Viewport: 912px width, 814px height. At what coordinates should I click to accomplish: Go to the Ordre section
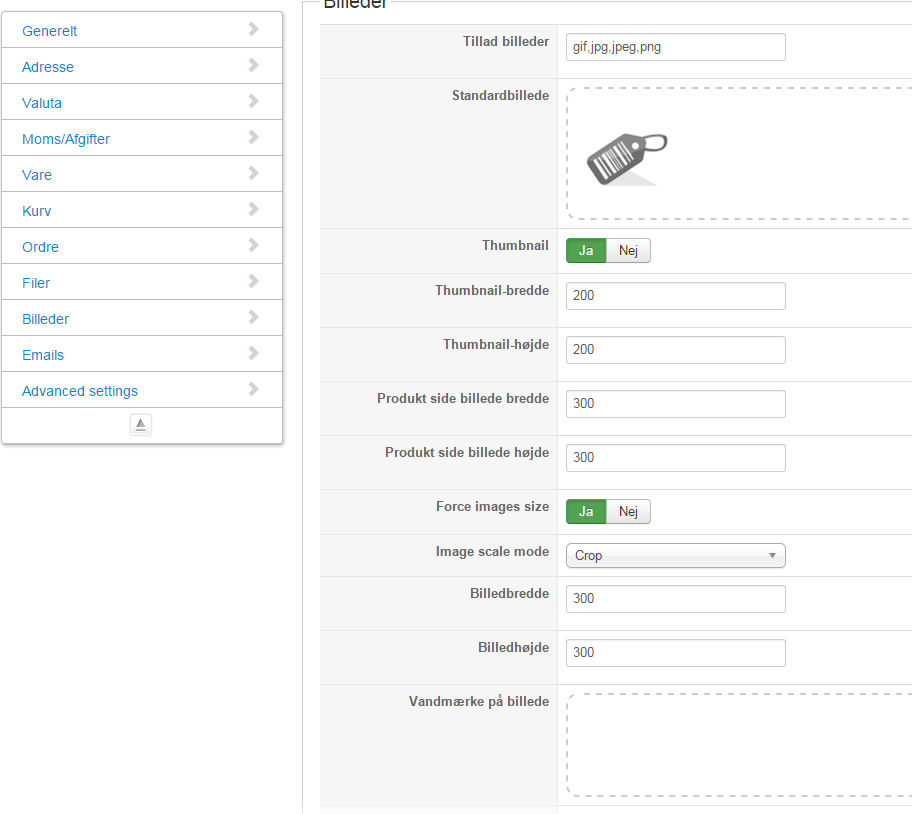41,247
